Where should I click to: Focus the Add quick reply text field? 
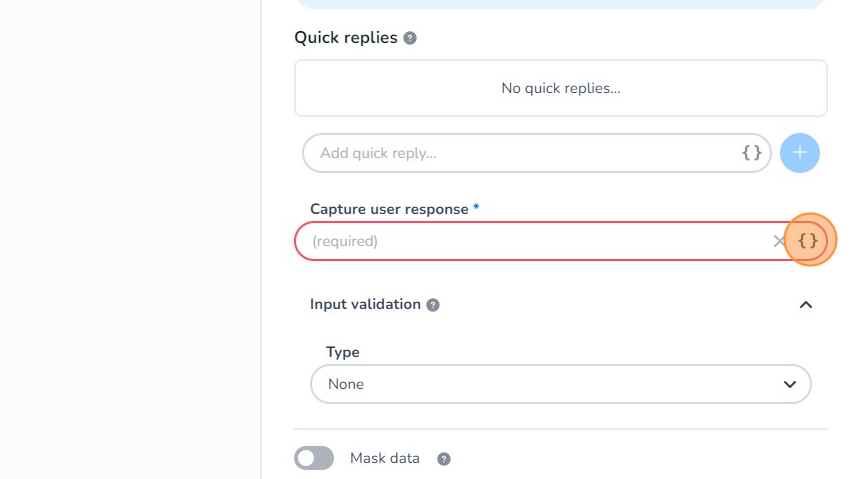tap(520, 153)
